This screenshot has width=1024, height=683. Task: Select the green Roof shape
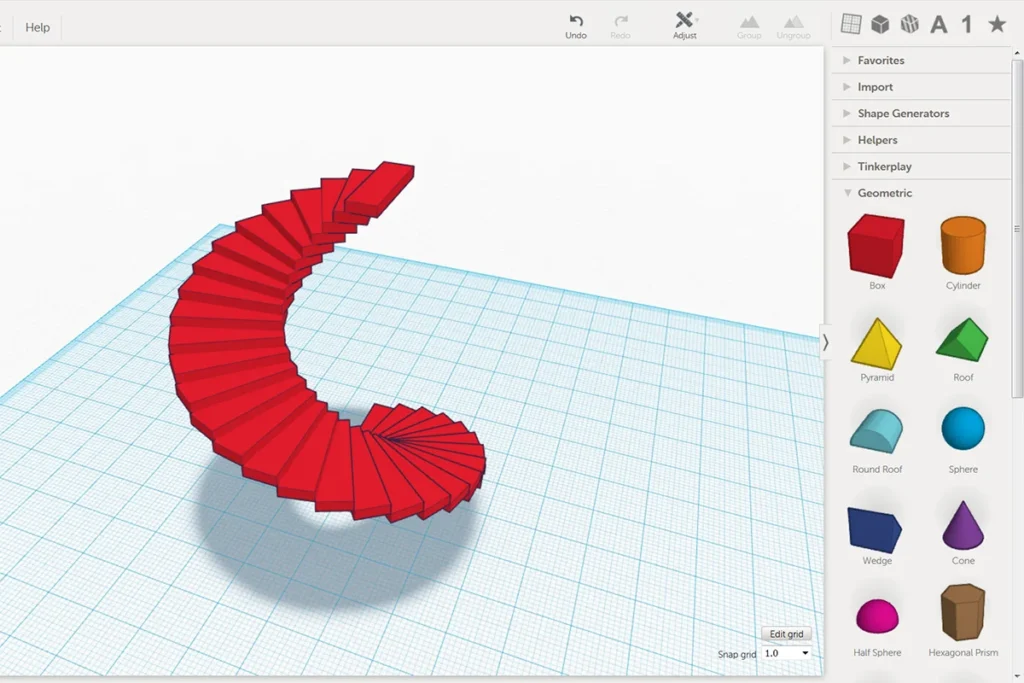962,342
